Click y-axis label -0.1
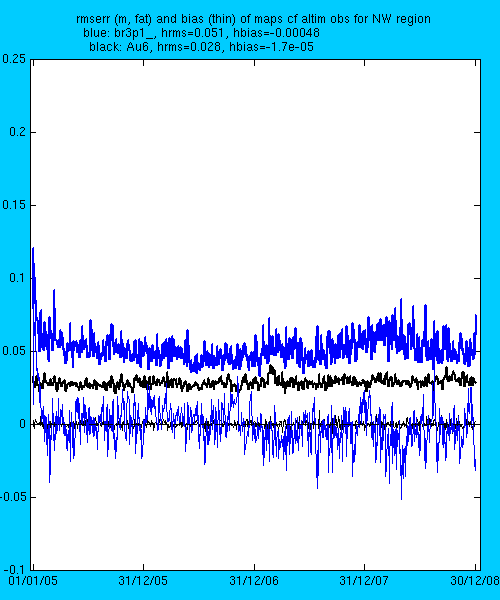 [13, 570]
